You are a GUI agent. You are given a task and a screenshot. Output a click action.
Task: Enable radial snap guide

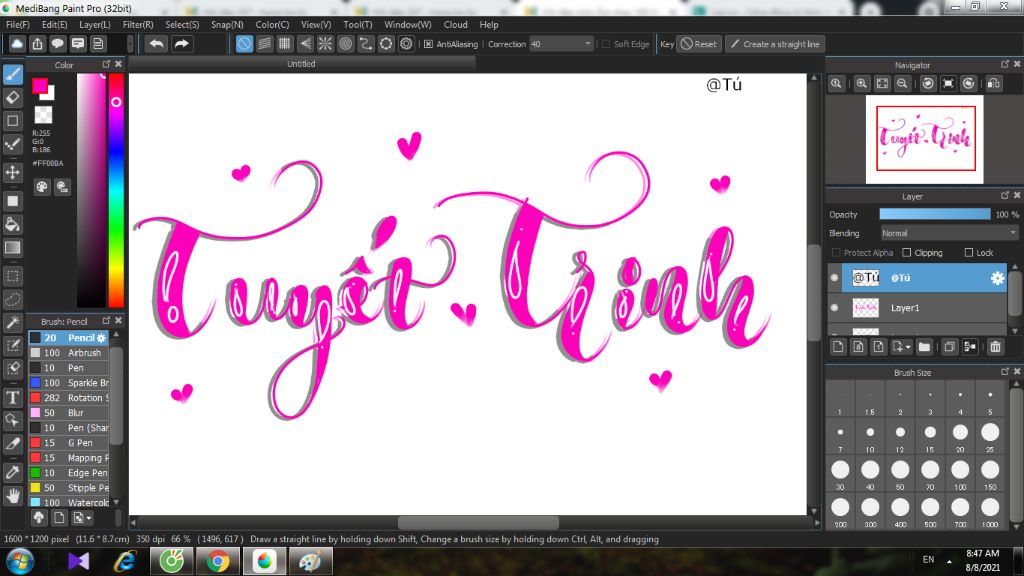coord(325,44)
